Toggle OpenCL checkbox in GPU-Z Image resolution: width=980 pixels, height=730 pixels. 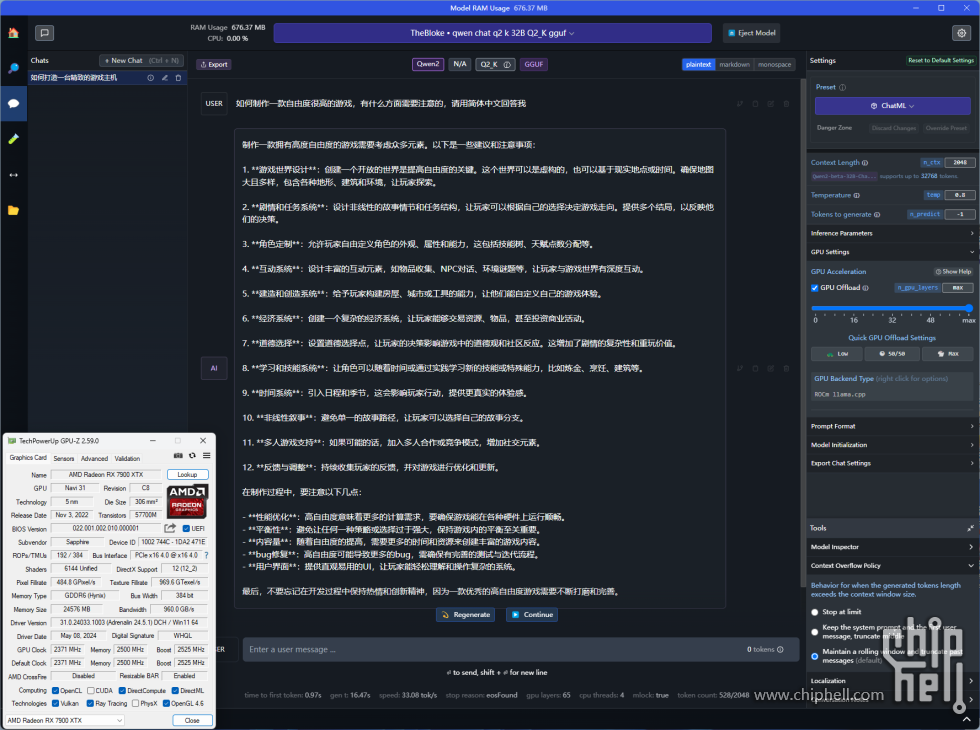point(55,691)
